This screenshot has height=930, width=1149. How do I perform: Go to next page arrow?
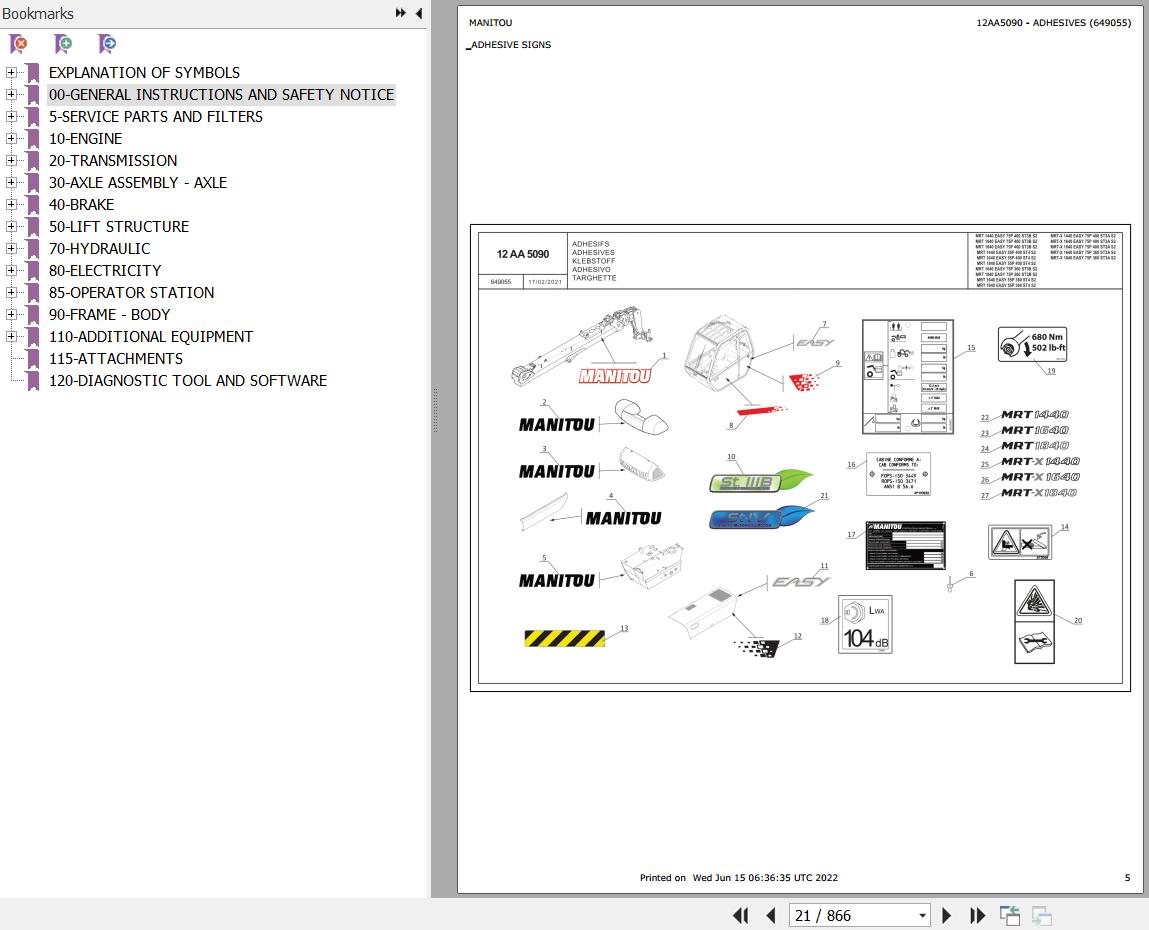946,915
